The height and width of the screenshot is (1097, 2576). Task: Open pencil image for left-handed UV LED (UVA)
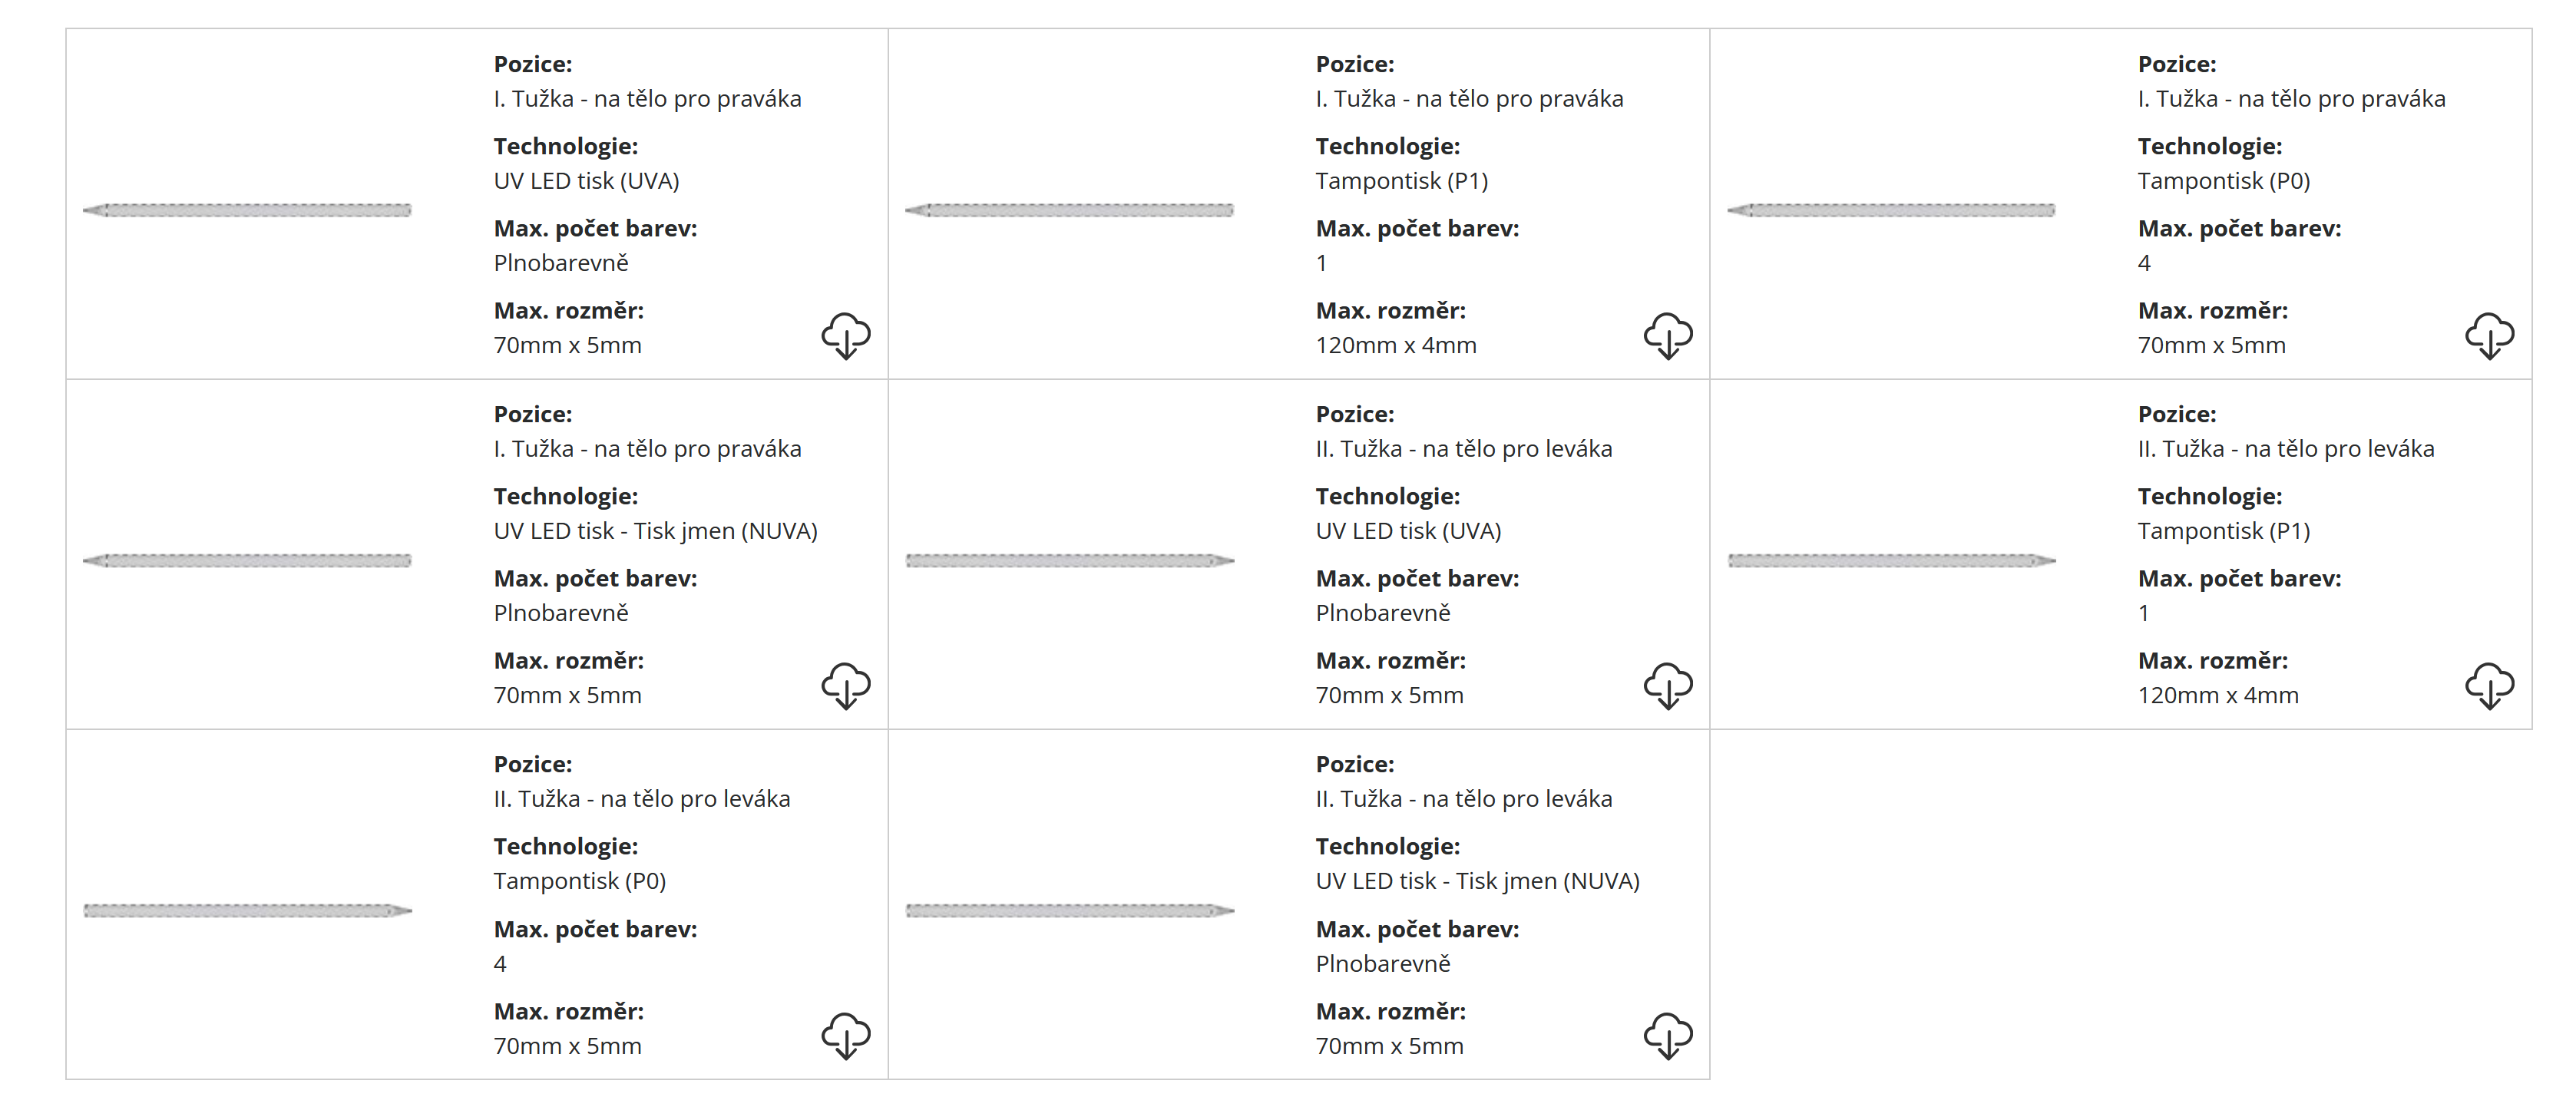1069,560
